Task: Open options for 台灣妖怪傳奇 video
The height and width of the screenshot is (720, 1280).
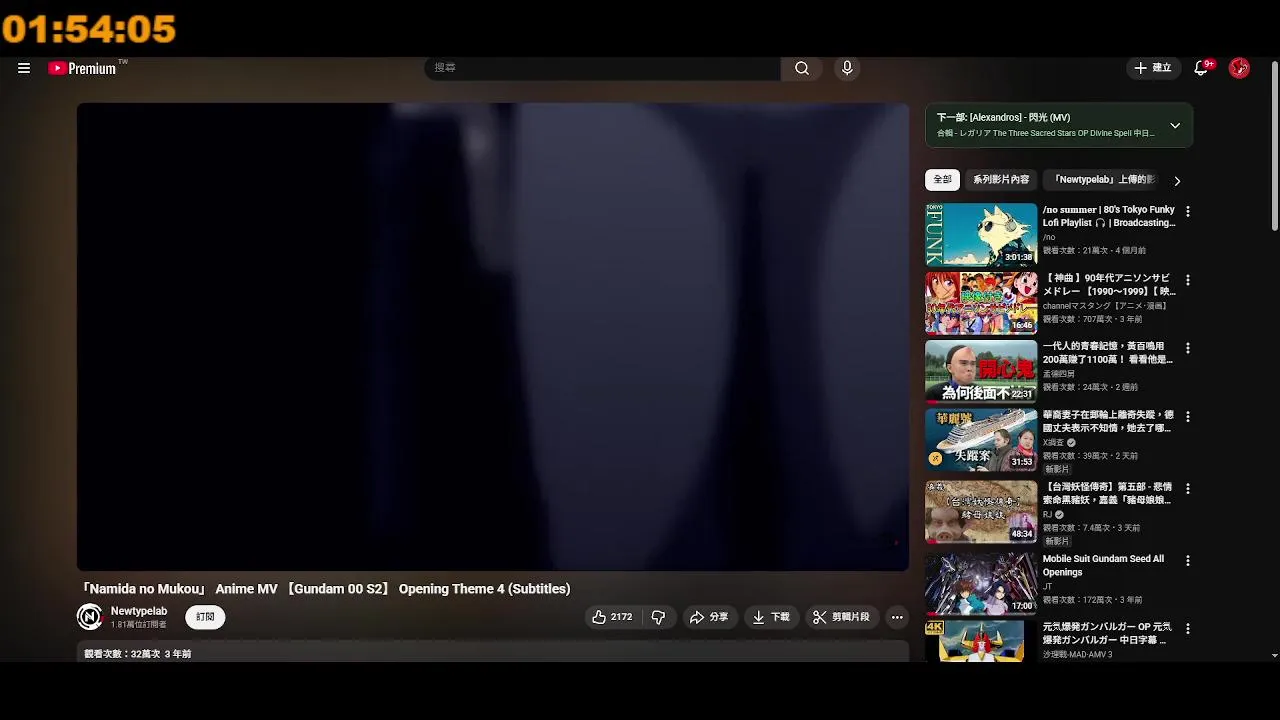Action: [x=1188, y=489]
